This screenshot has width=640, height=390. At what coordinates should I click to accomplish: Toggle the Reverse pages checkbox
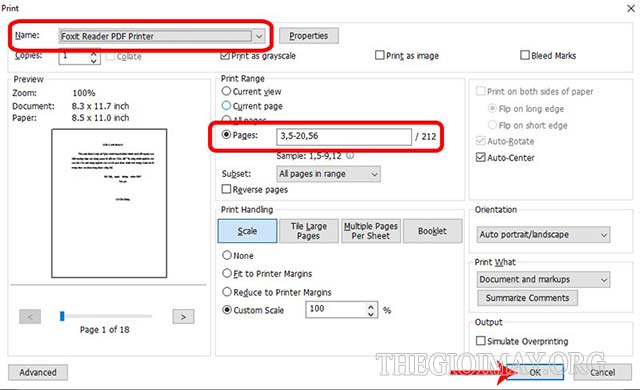(226, 189)
